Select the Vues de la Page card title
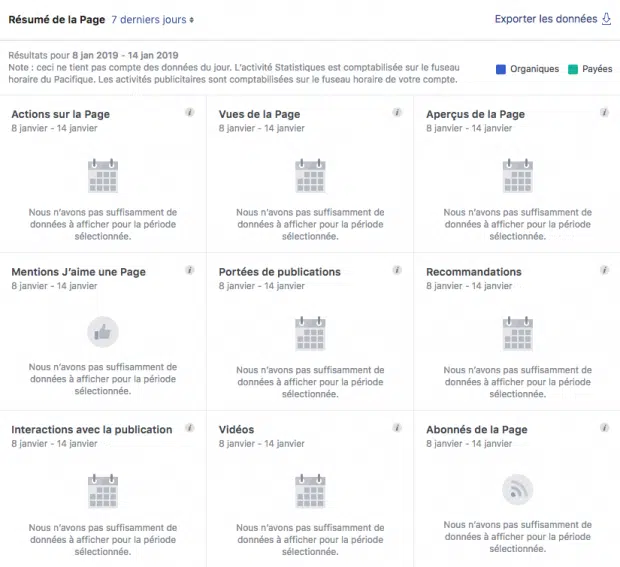The width and height of the screenshot is (620, 567). pos(259,114)
